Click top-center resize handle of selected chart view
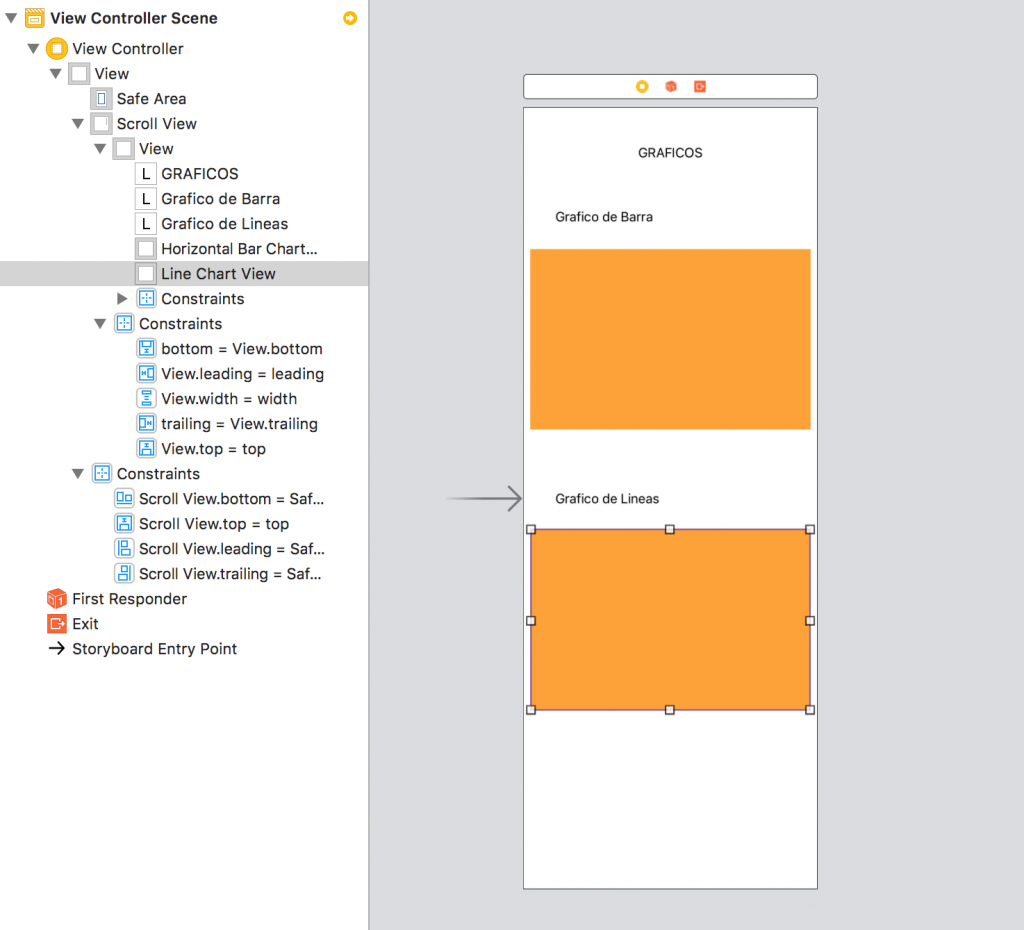Screen dimensions: 1024x930 [x=670, y=529]
